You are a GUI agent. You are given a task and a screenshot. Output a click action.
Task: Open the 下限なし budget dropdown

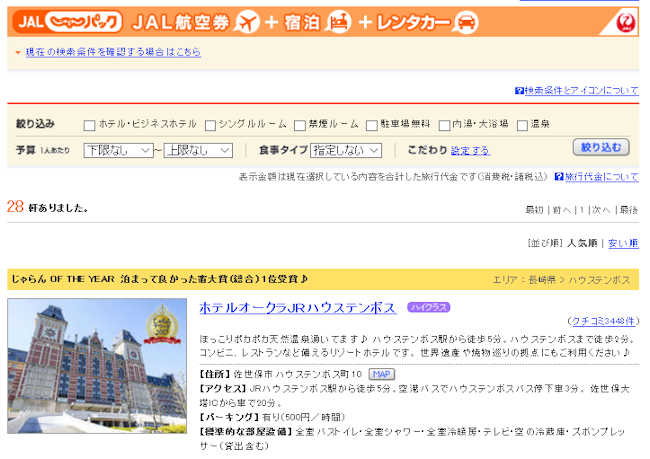(x=117, y=150)
